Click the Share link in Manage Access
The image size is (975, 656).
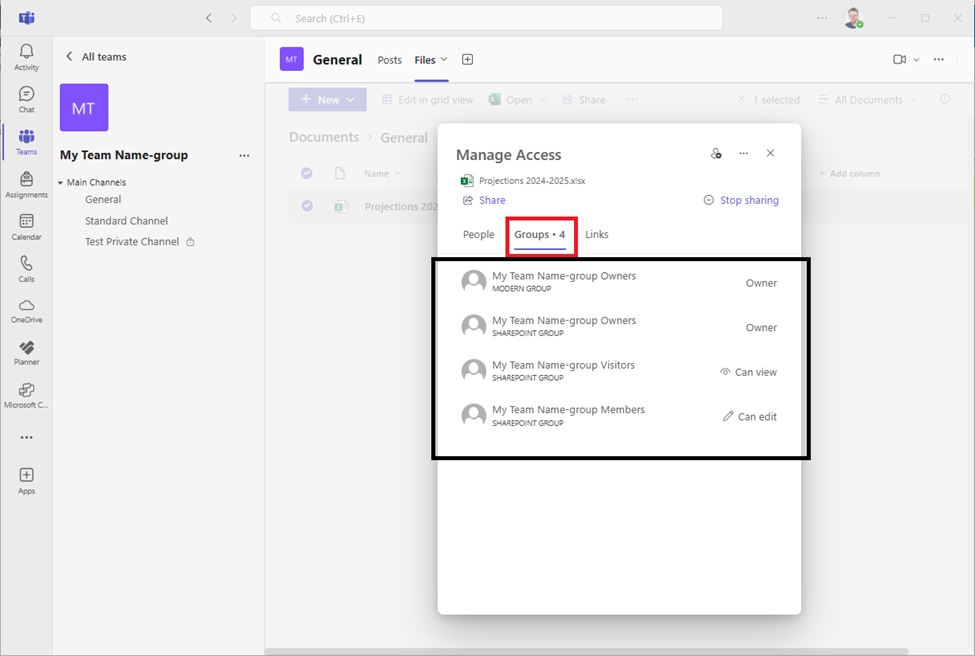coord(484,200)
